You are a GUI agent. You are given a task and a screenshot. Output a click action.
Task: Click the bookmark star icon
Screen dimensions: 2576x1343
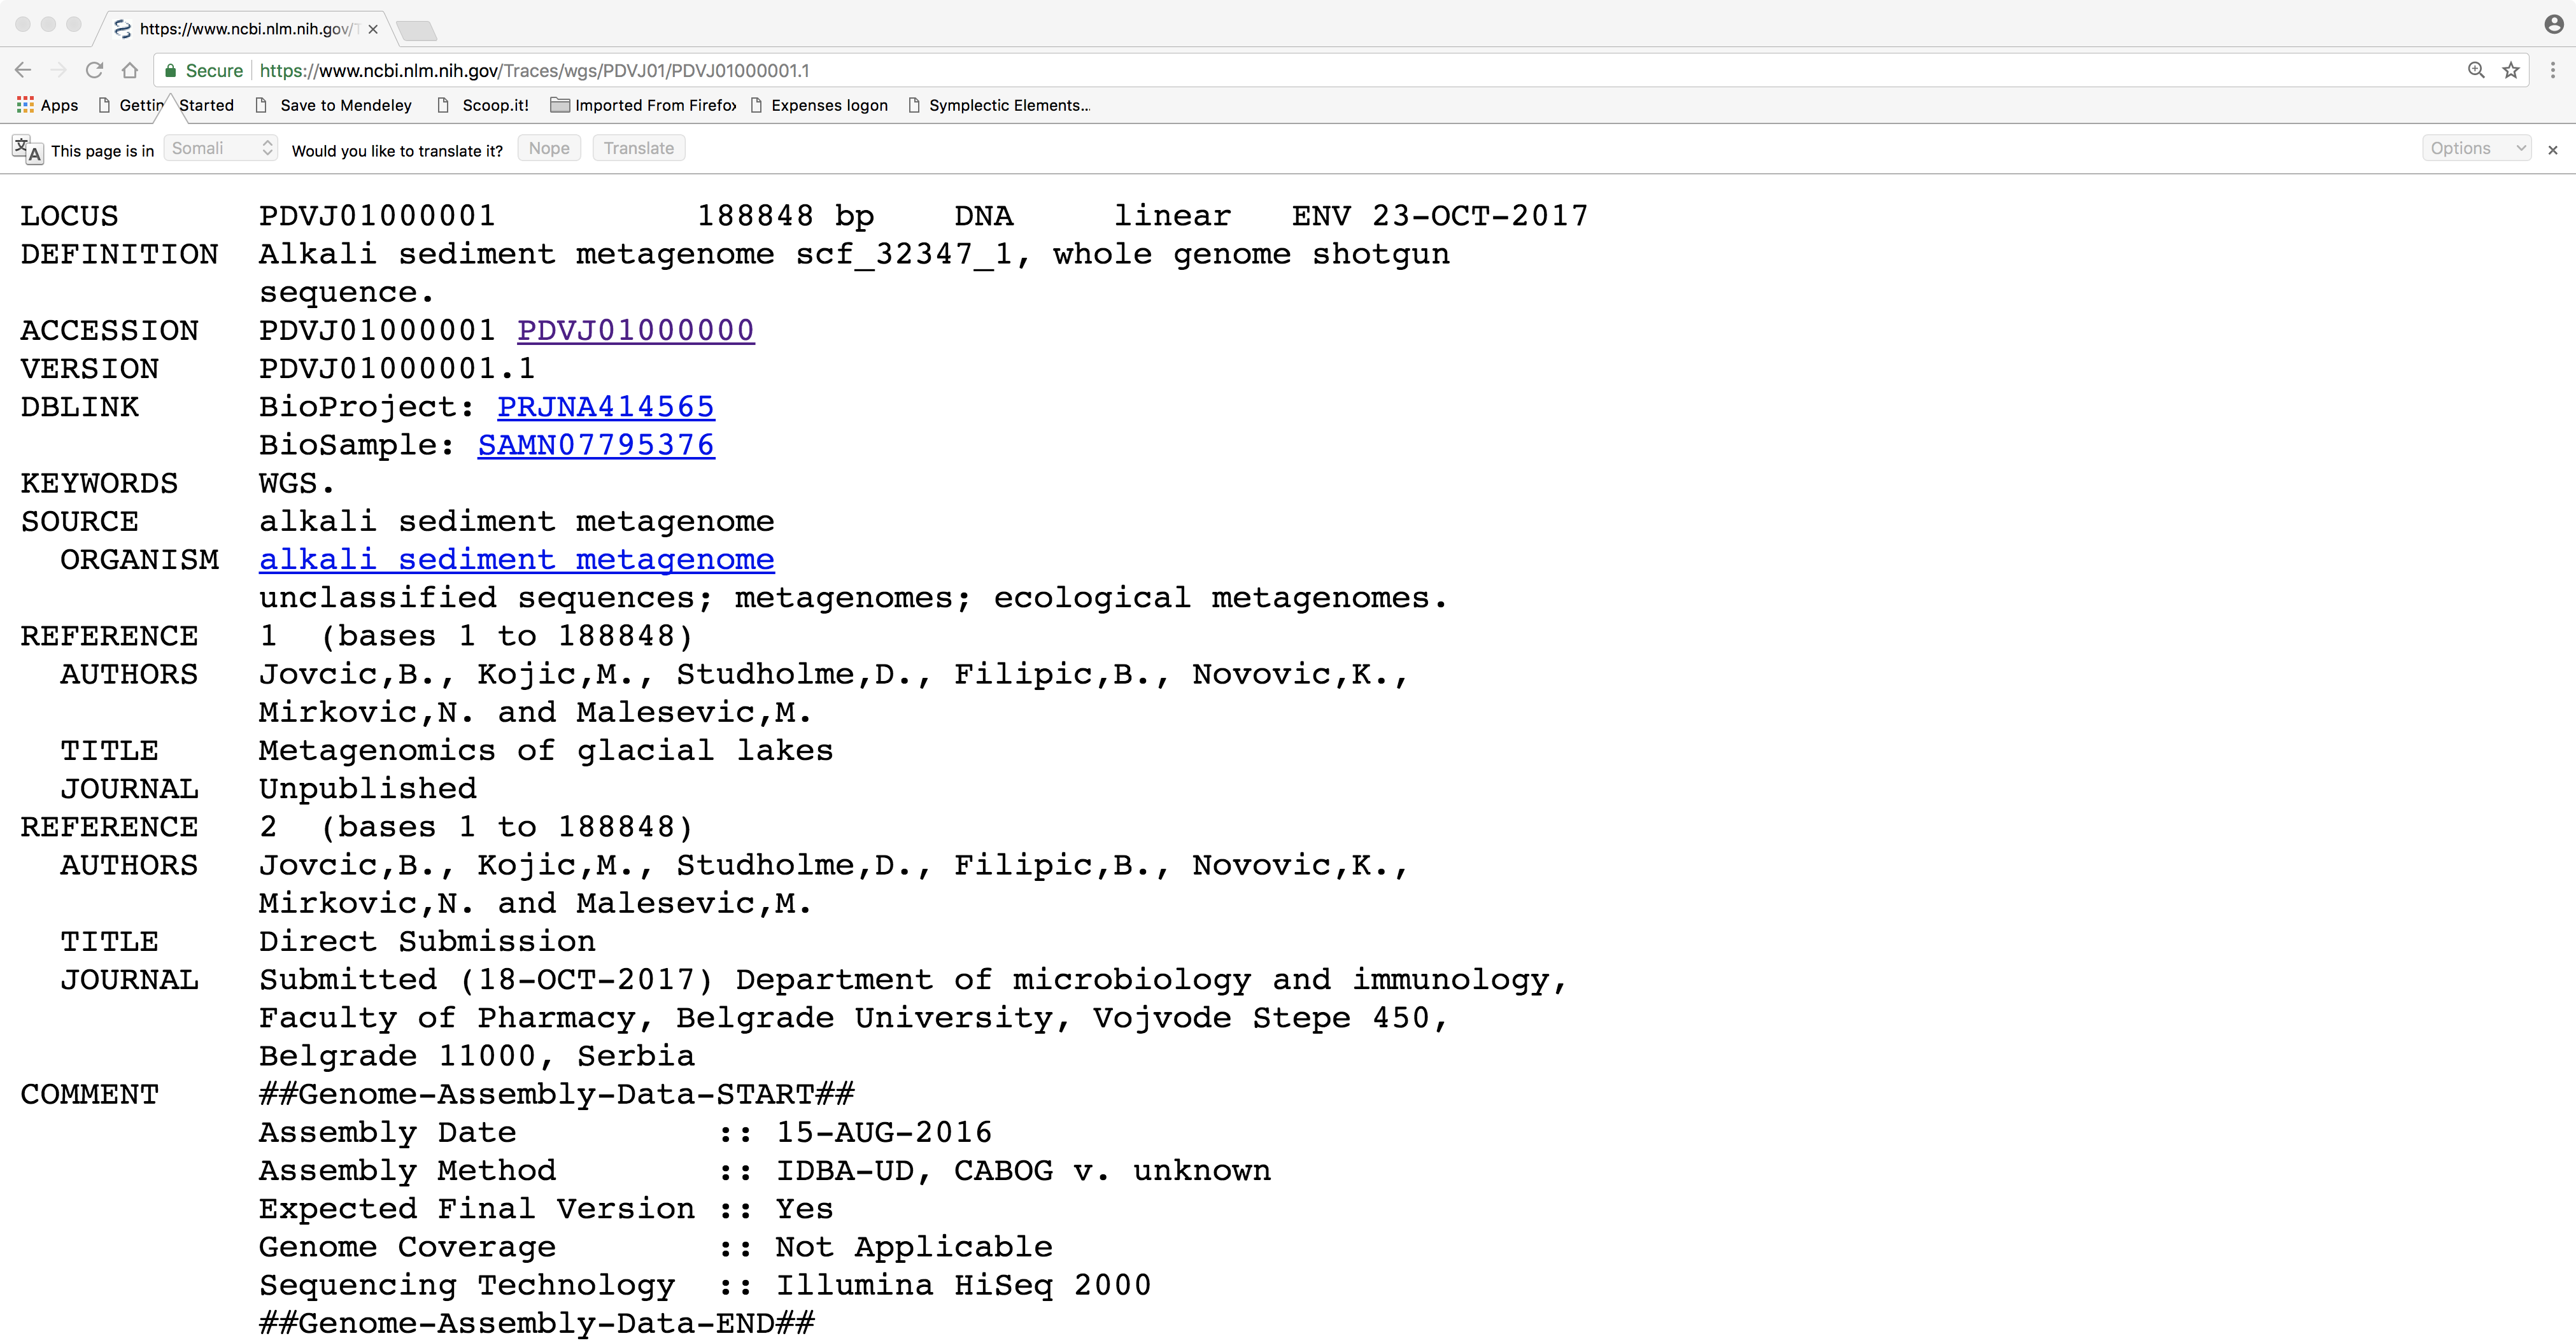pos(2510,70)
